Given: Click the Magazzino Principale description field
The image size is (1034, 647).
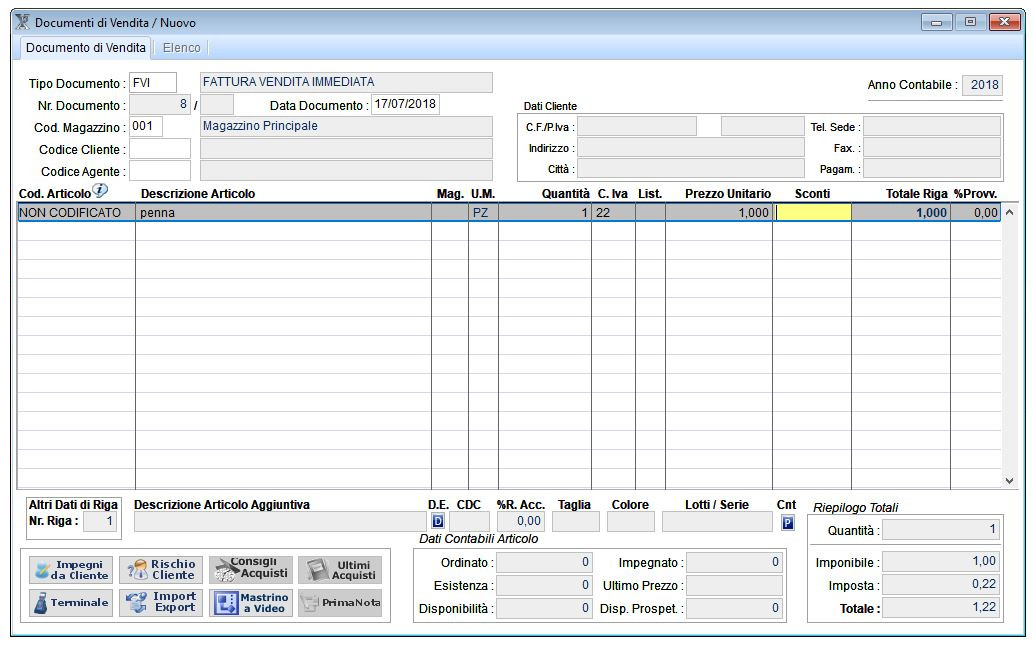Looking at the screenshot, I should [x=346, y=127].
